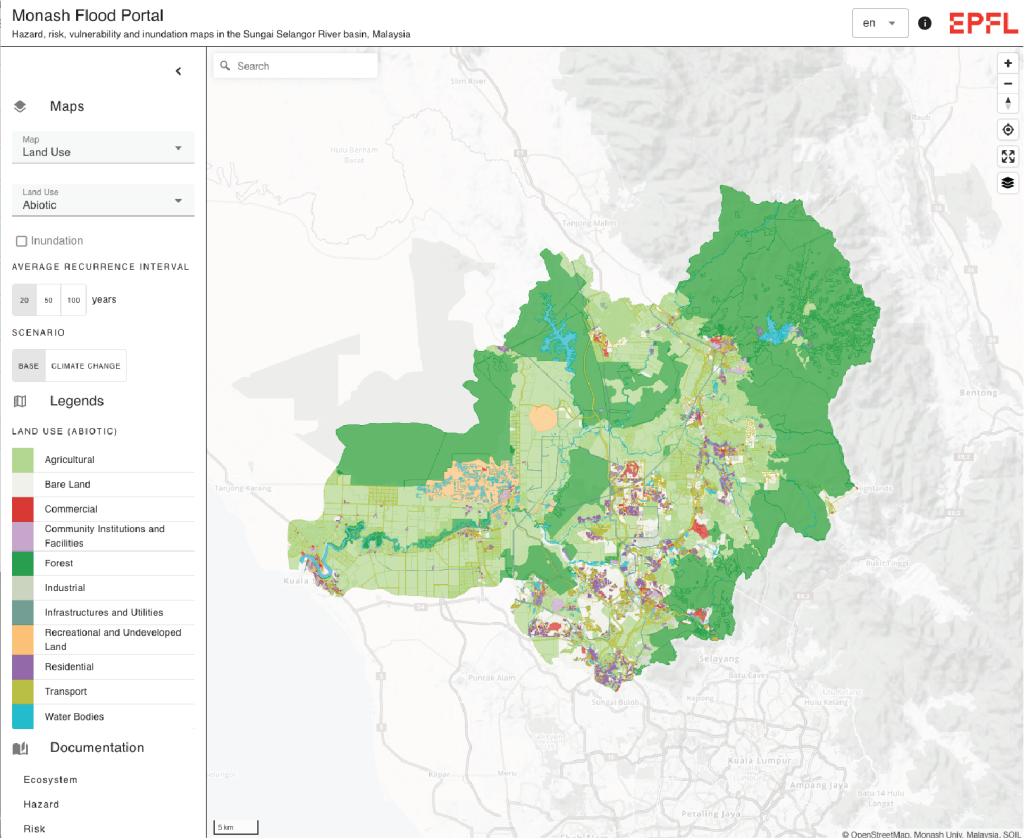
Task: Enter fullscreen map mode
Action: (x=1008, y=156)
